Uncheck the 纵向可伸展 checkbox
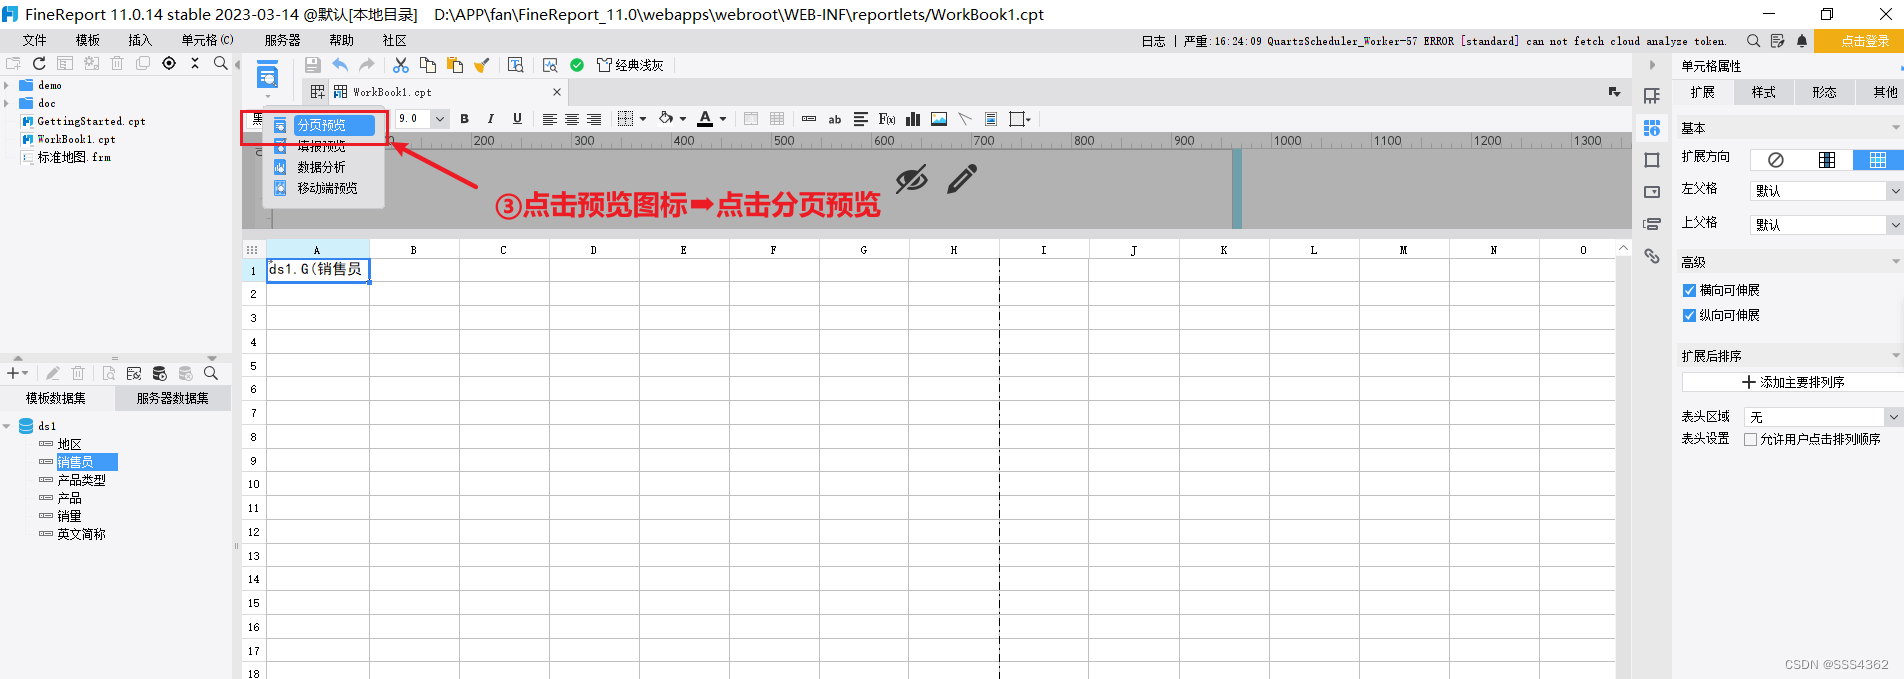Image resolution: width=1904 pixels, height=679 pixels. (x=1689, y=316)
